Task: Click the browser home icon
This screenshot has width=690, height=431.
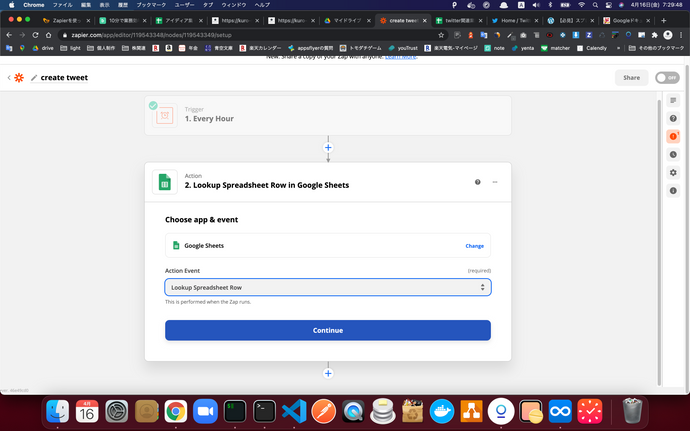Action: tap(48, 35)
